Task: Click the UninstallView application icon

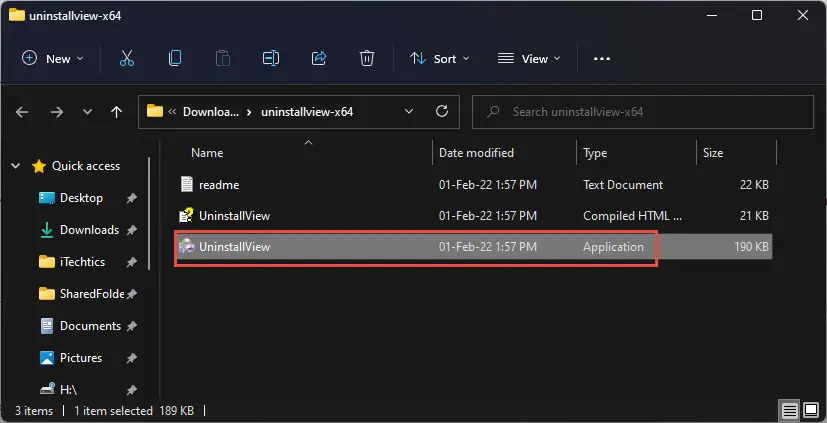Action: tap(186, 246)
